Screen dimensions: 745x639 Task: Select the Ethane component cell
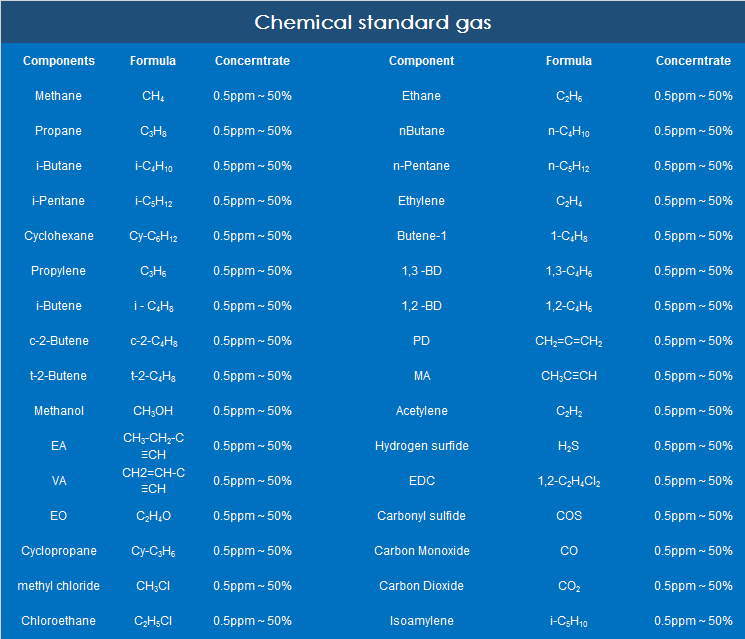pos(421,96)
